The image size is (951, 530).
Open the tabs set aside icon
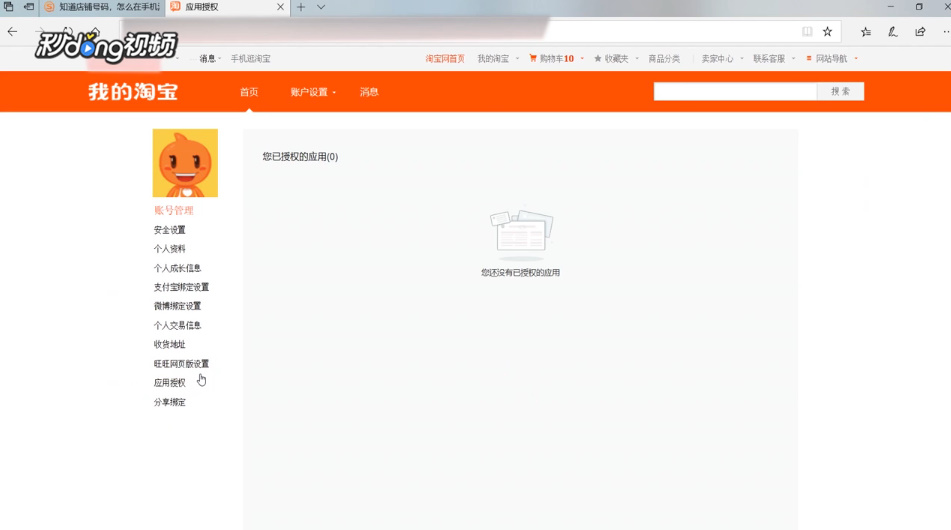[x=8, y=7]
